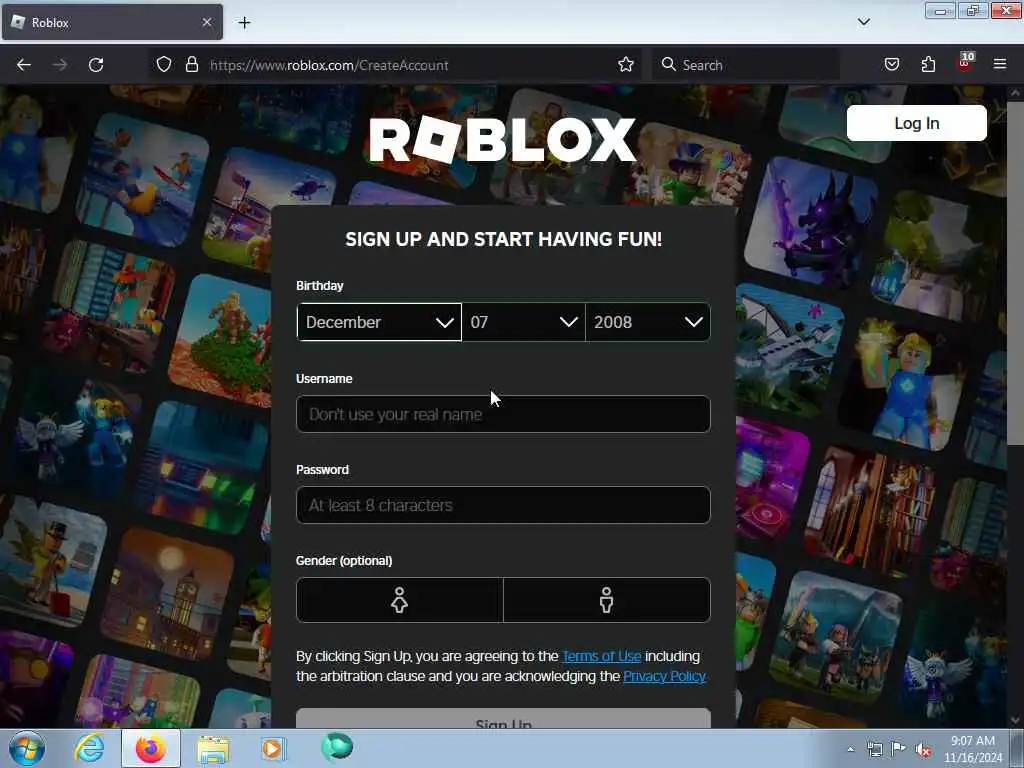Open the birthday month dropdown showing December

pyautogui.click(x=379, y=322)
